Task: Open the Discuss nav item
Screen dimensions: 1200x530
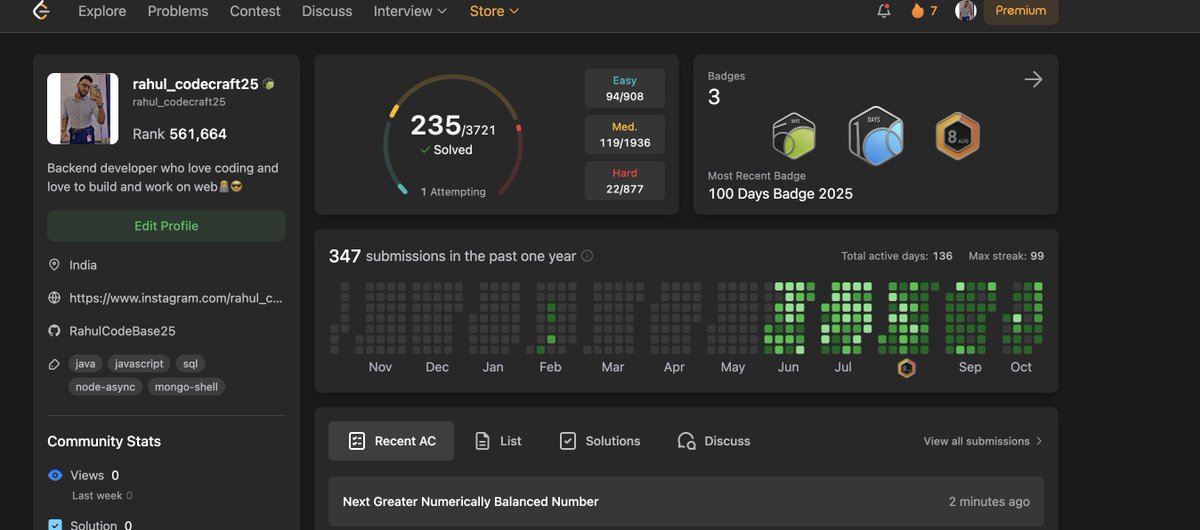Action: pyautogui.click(x=327, y=11)
